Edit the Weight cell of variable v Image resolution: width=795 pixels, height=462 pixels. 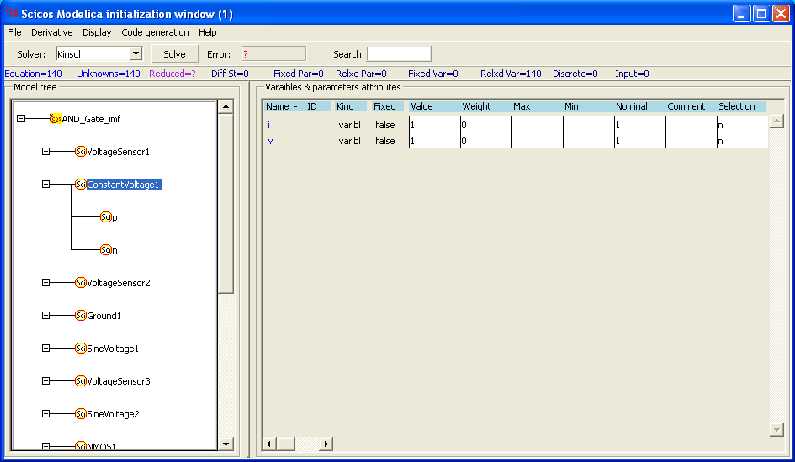[x=485, y=140]
